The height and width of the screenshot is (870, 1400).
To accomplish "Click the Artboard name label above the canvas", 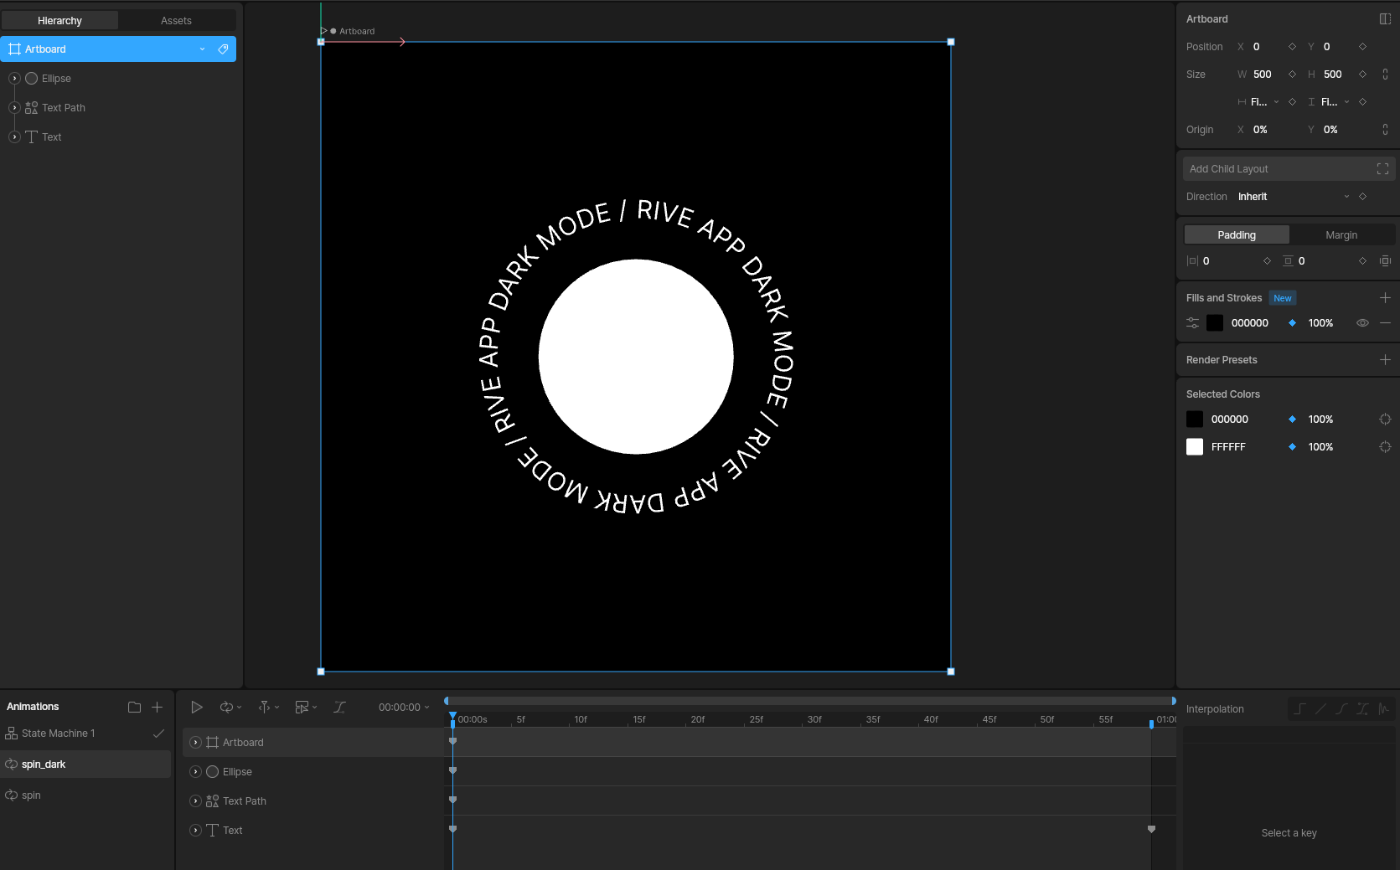I will click(357, 31).
